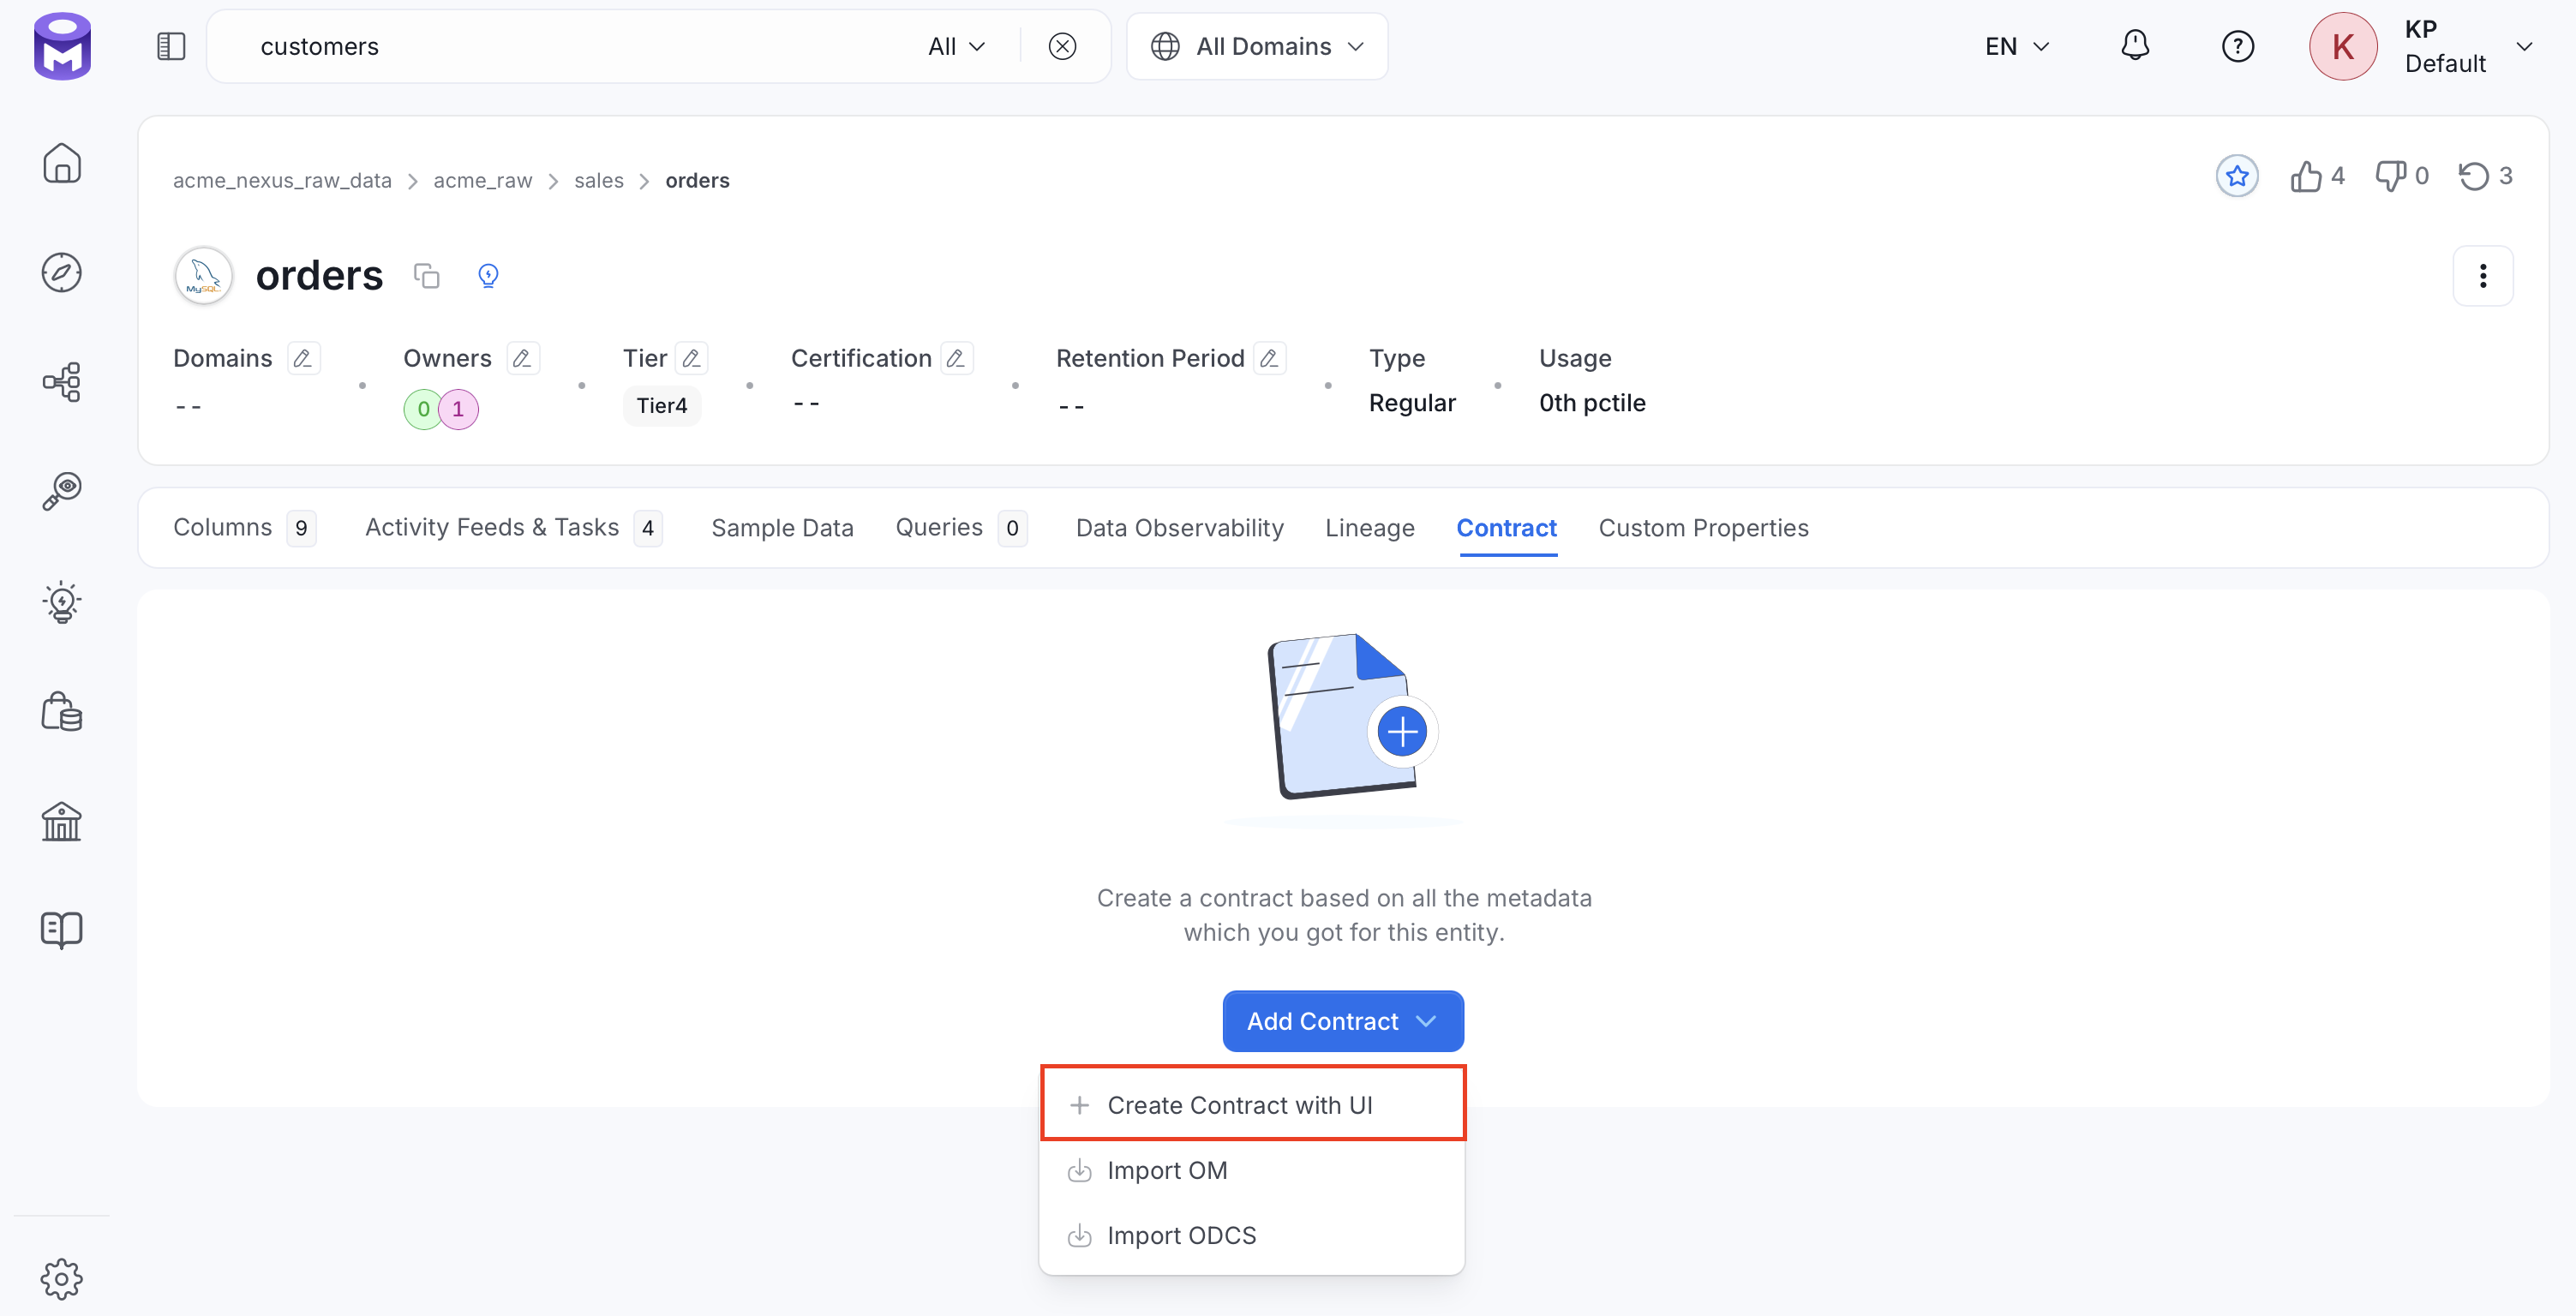Switch to the Lineage tab
2576x1316 pixels.
tap(1370, 527)
